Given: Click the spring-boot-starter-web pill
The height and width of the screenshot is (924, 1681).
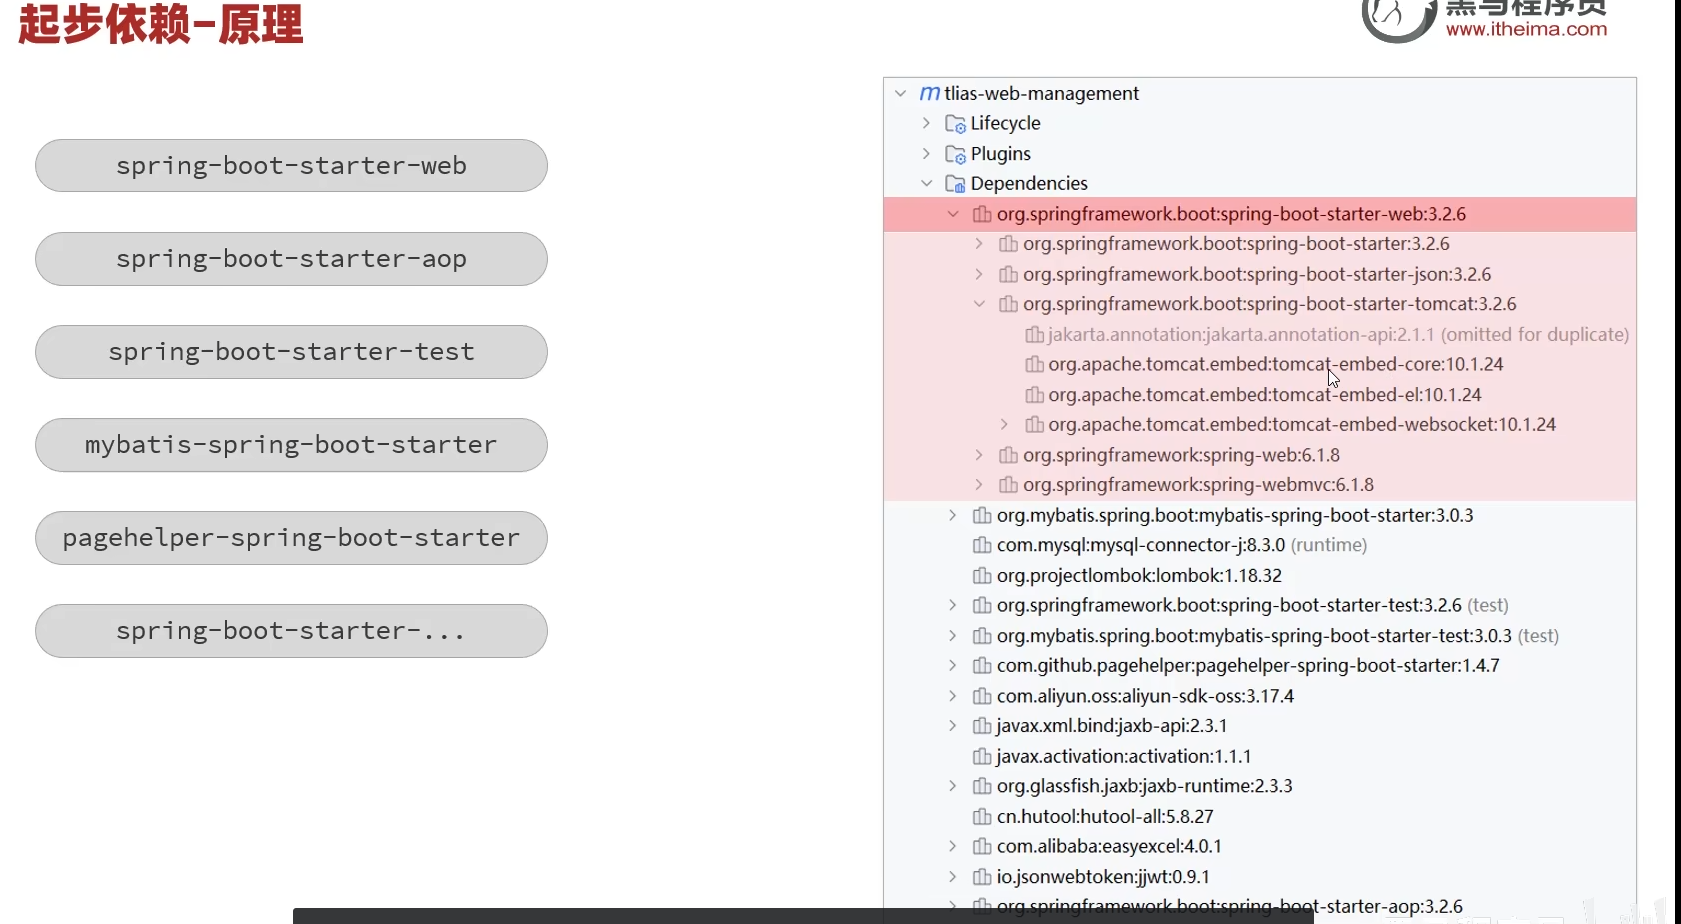Looking at the screenshot, I should click(291, 166).
